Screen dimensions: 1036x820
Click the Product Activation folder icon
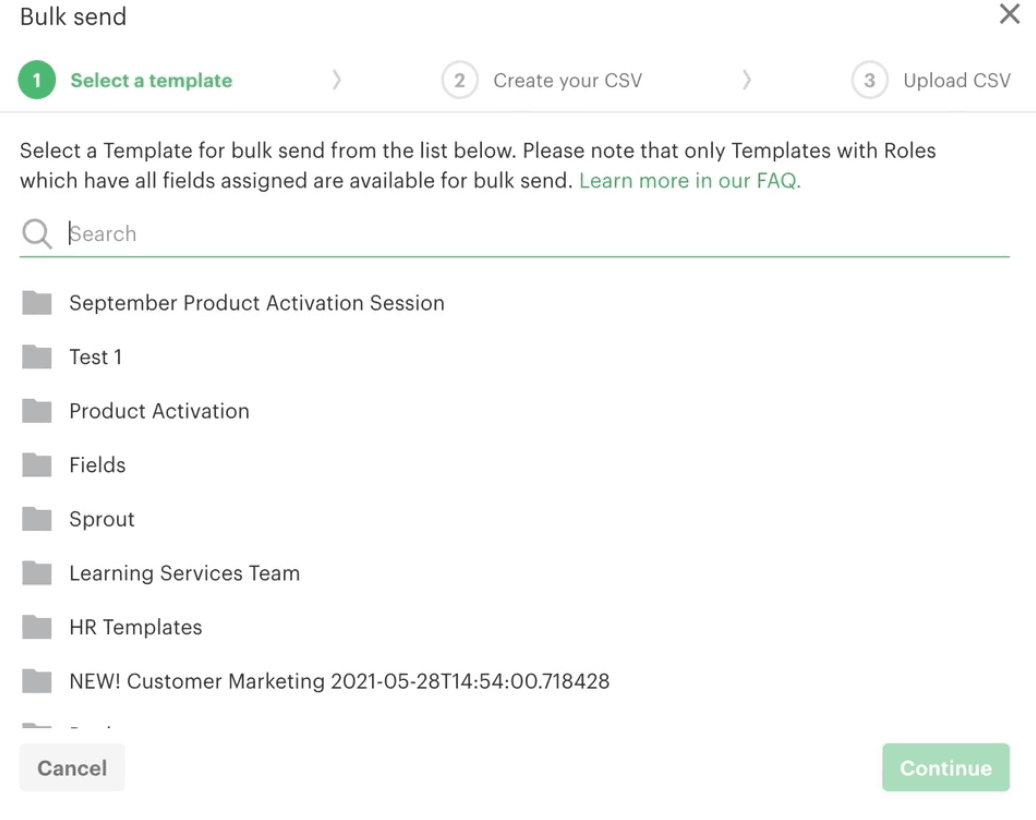pos(37,411)
